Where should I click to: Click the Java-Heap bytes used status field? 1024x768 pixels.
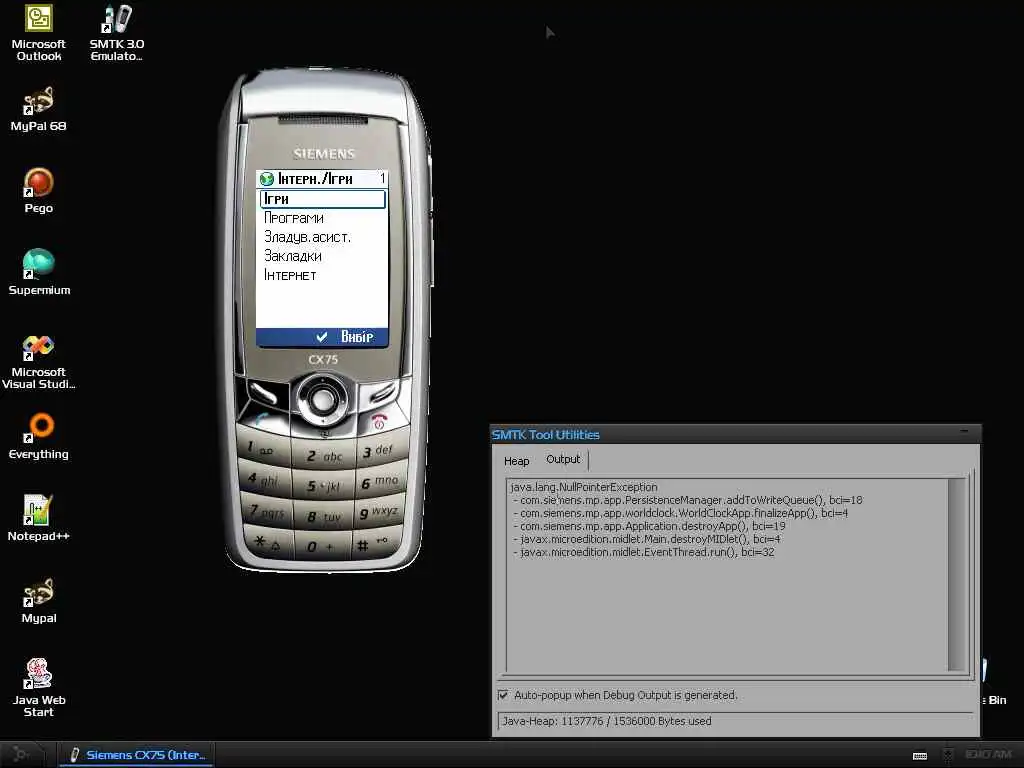[735, 721]
